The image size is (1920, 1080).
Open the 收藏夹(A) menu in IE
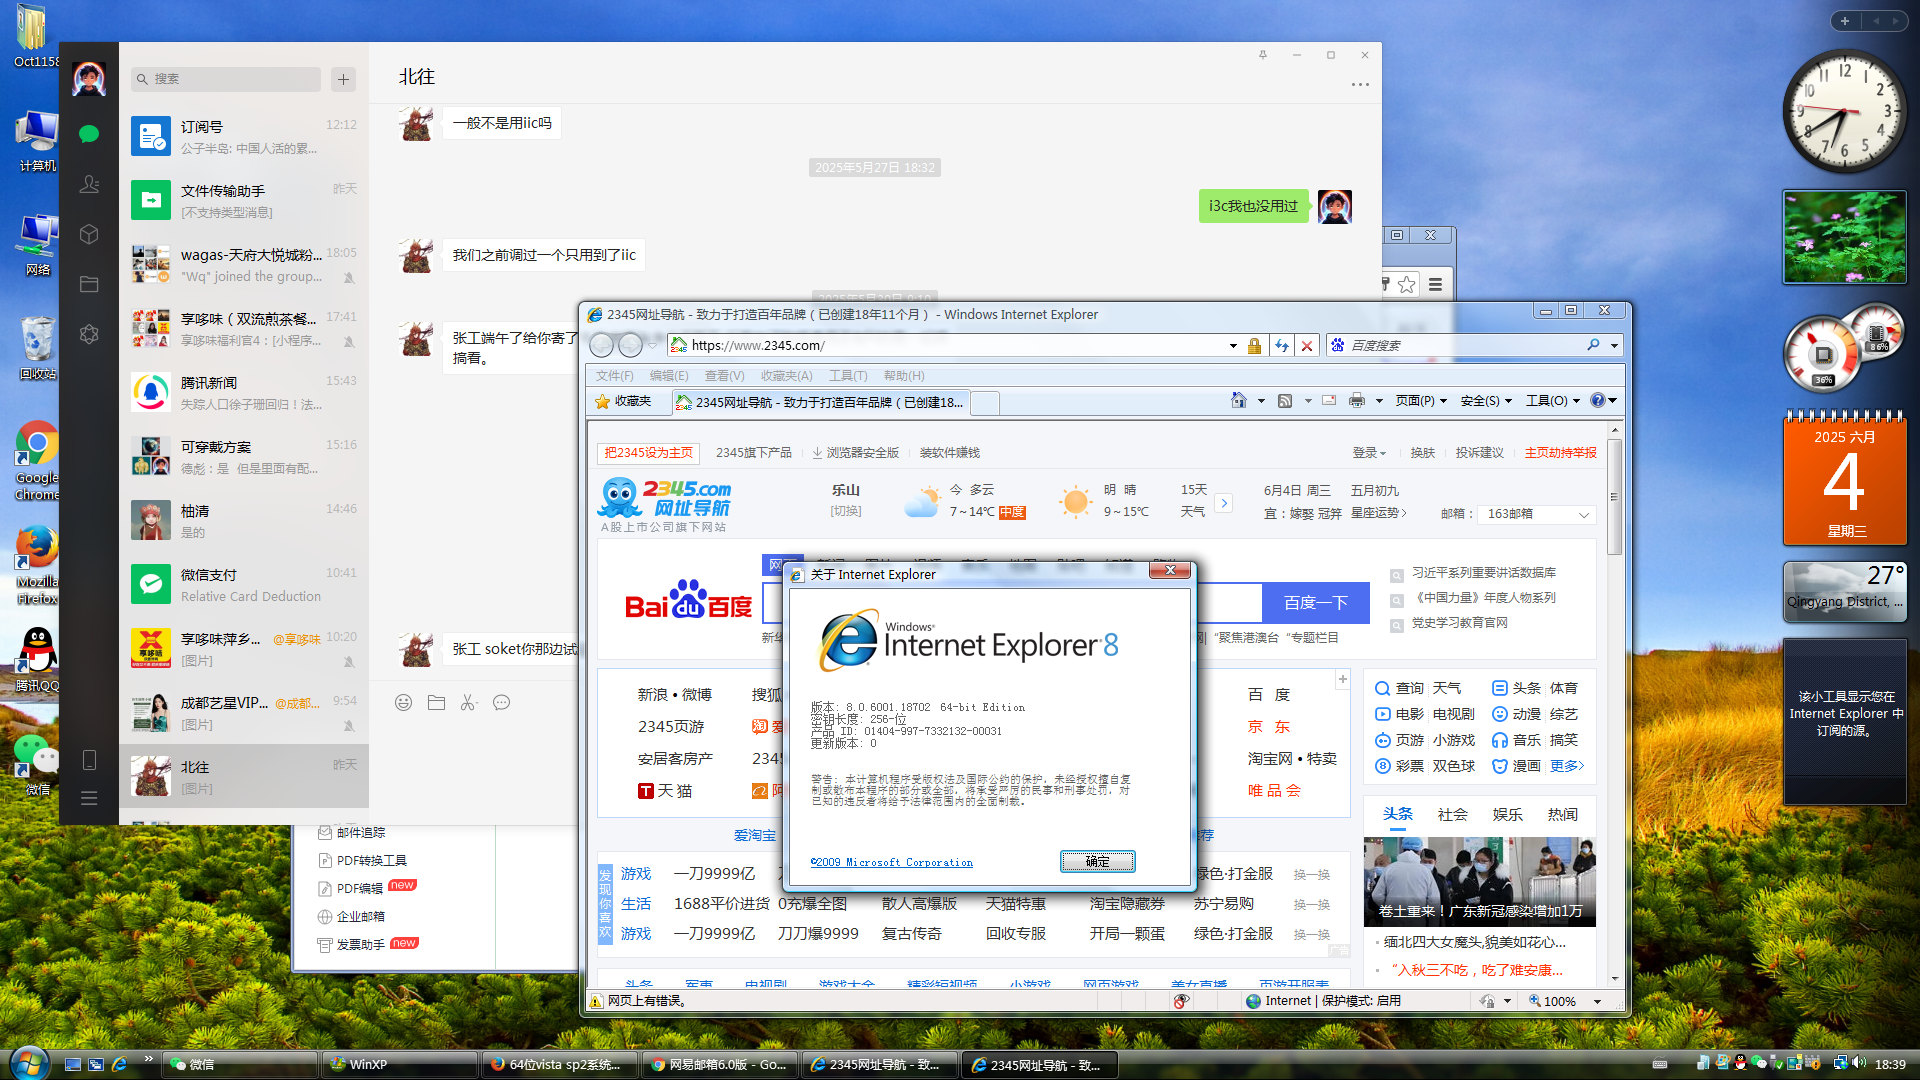(786, 376)
